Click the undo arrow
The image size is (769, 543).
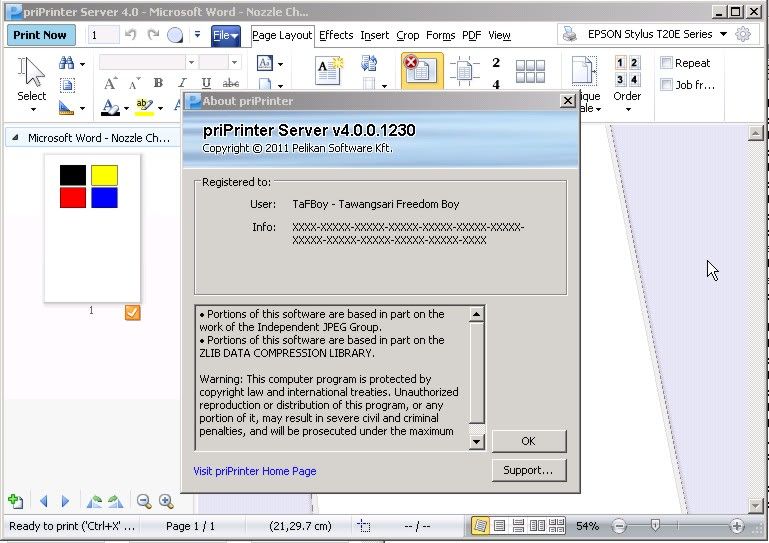click(130, 35)
